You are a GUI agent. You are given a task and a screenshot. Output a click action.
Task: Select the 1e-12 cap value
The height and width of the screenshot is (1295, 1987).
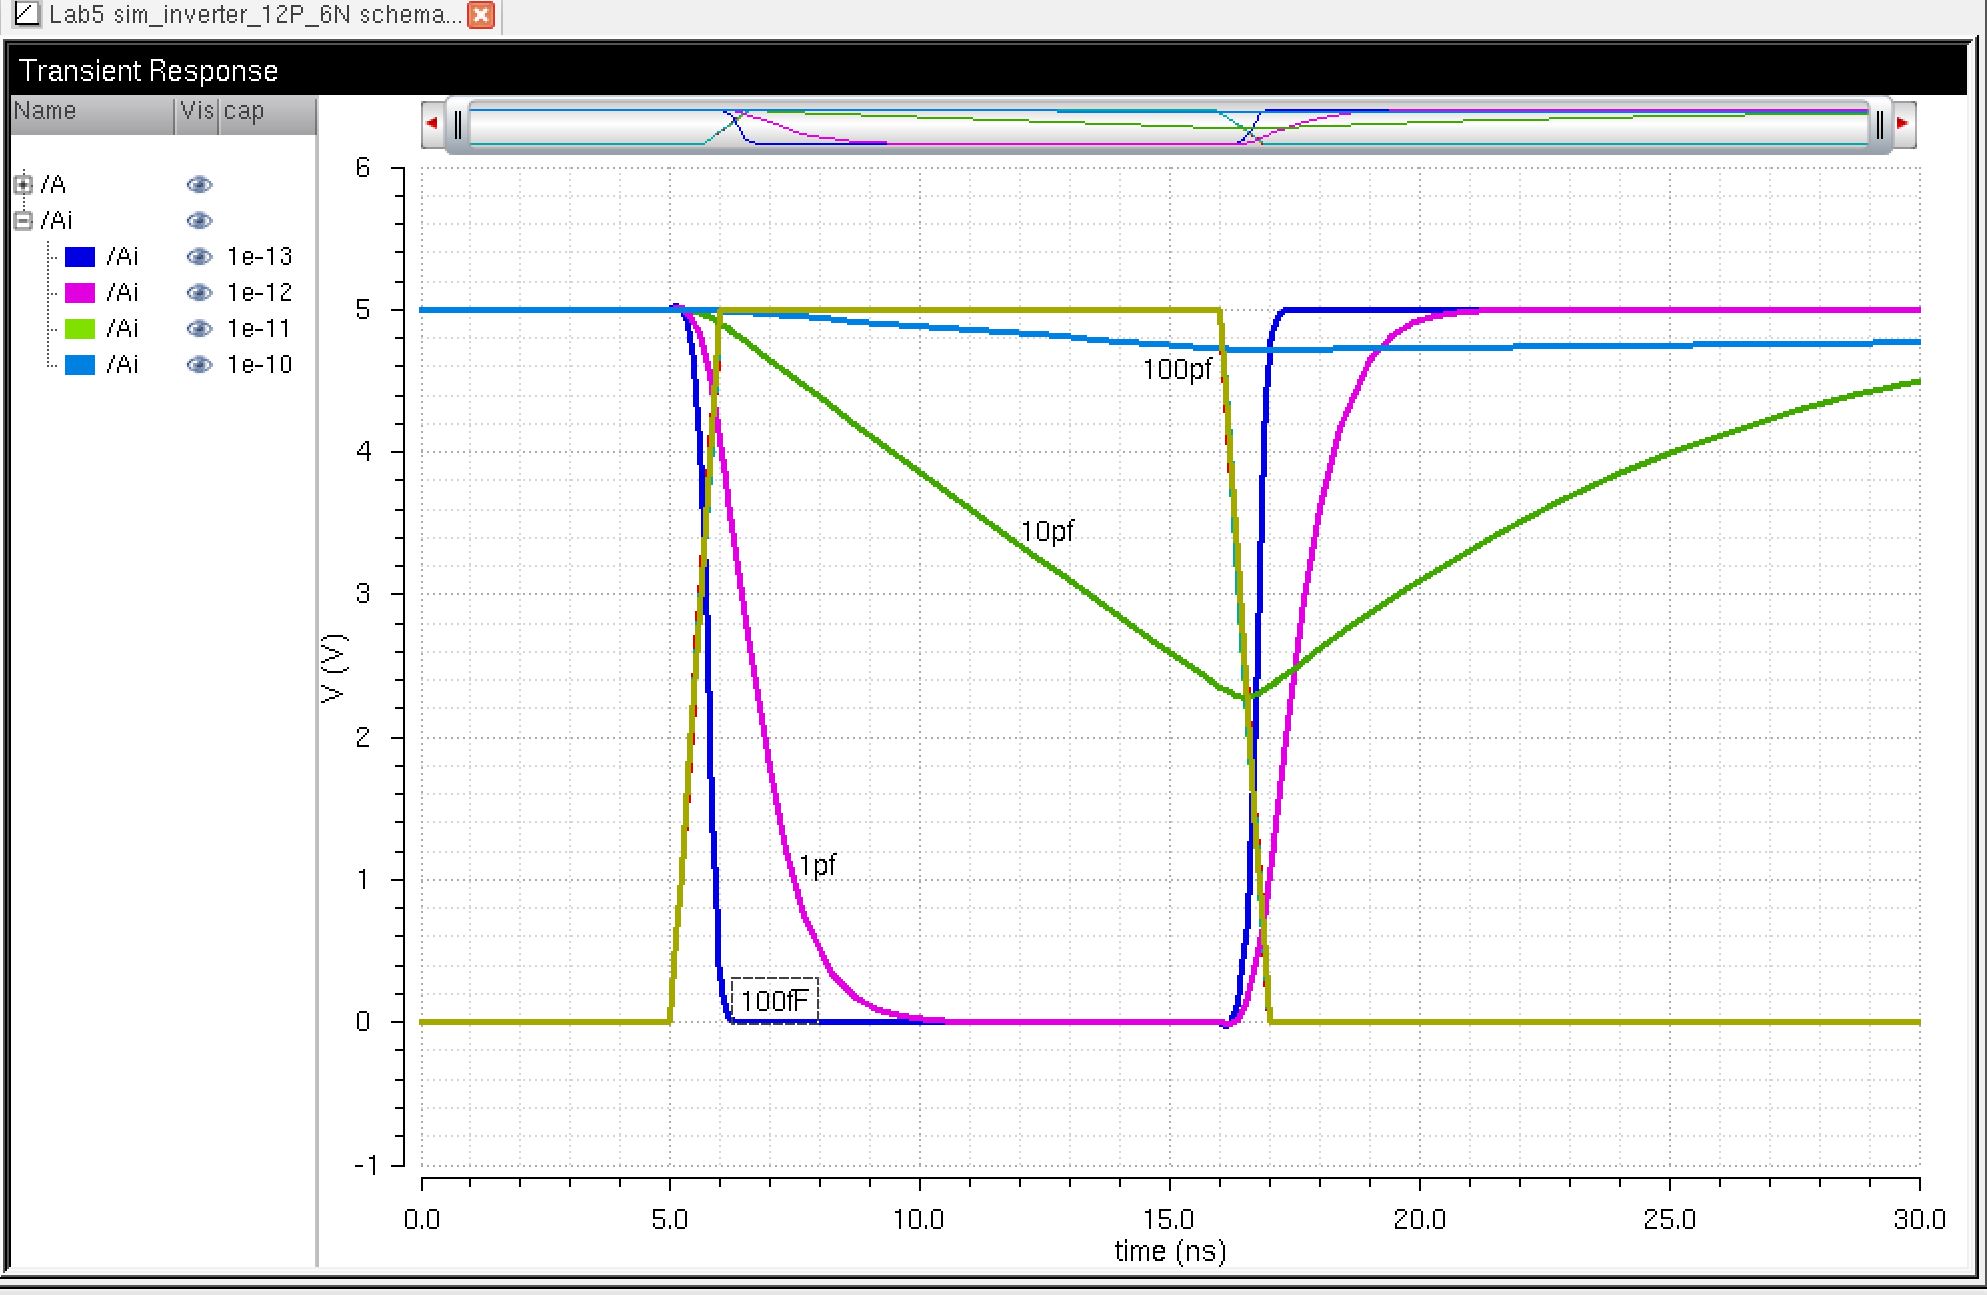click(260, 293)
